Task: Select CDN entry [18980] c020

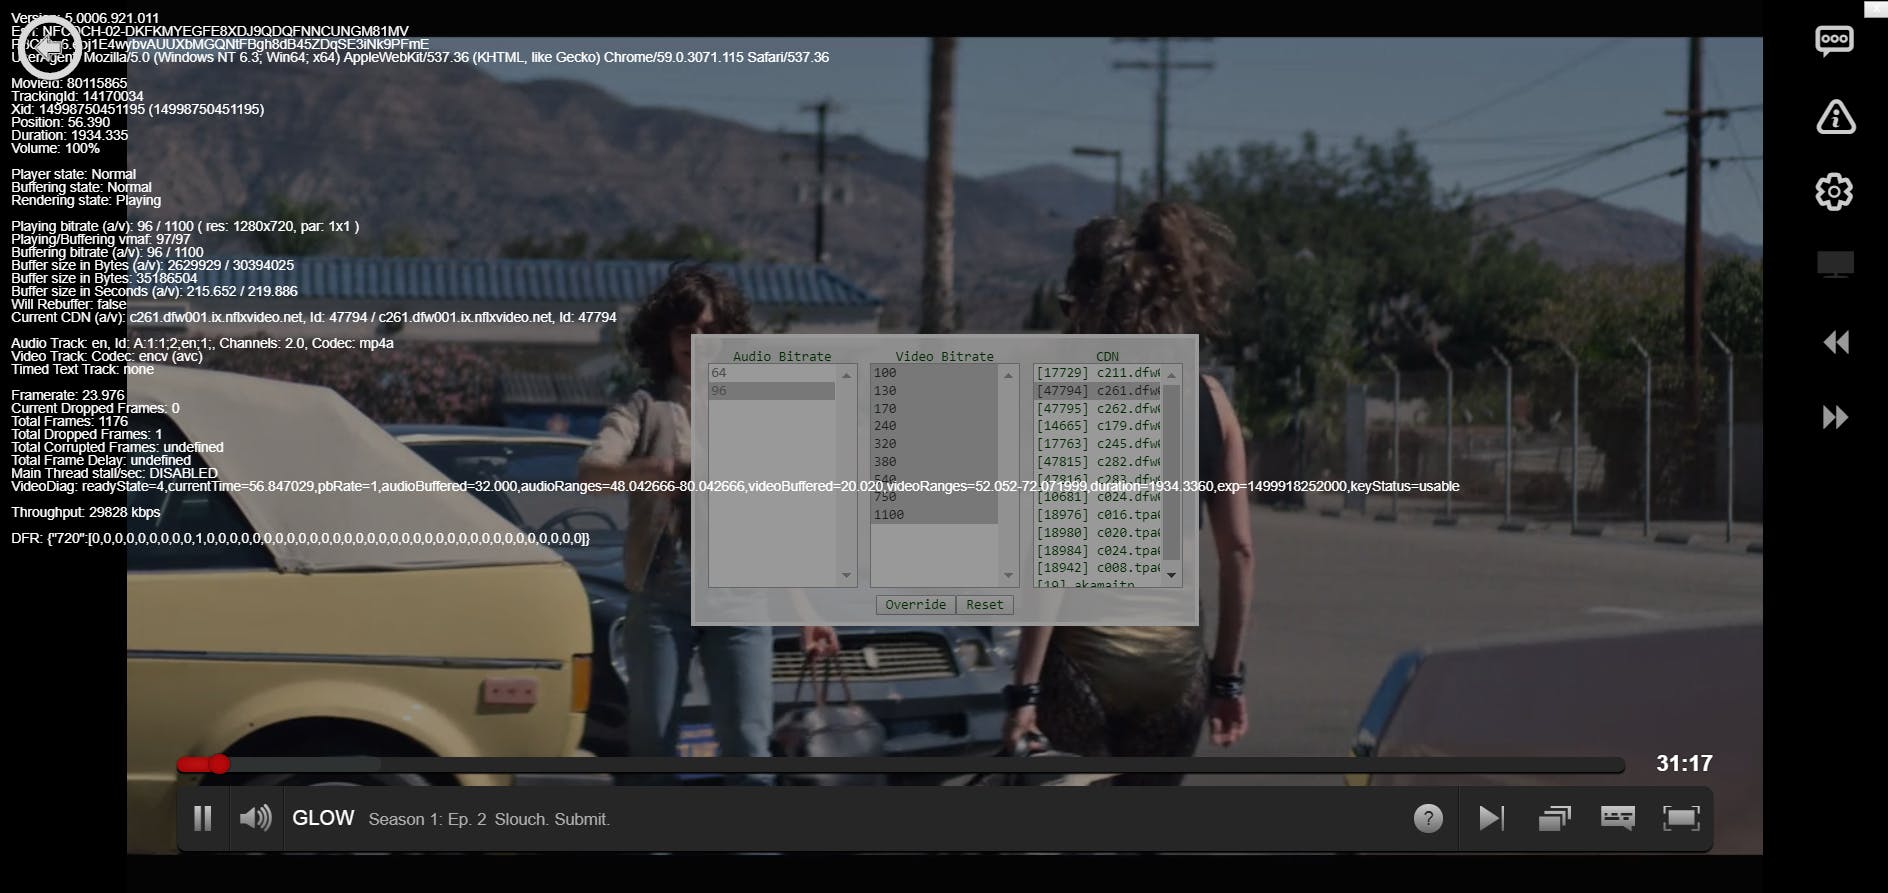Action: point(1097,533)
